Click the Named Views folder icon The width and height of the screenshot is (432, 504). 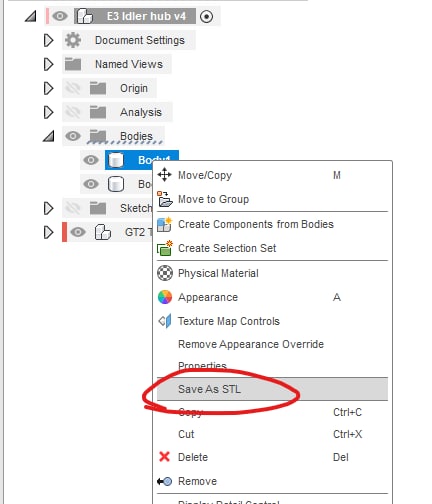pyautogui.click(x=73, y=64)
